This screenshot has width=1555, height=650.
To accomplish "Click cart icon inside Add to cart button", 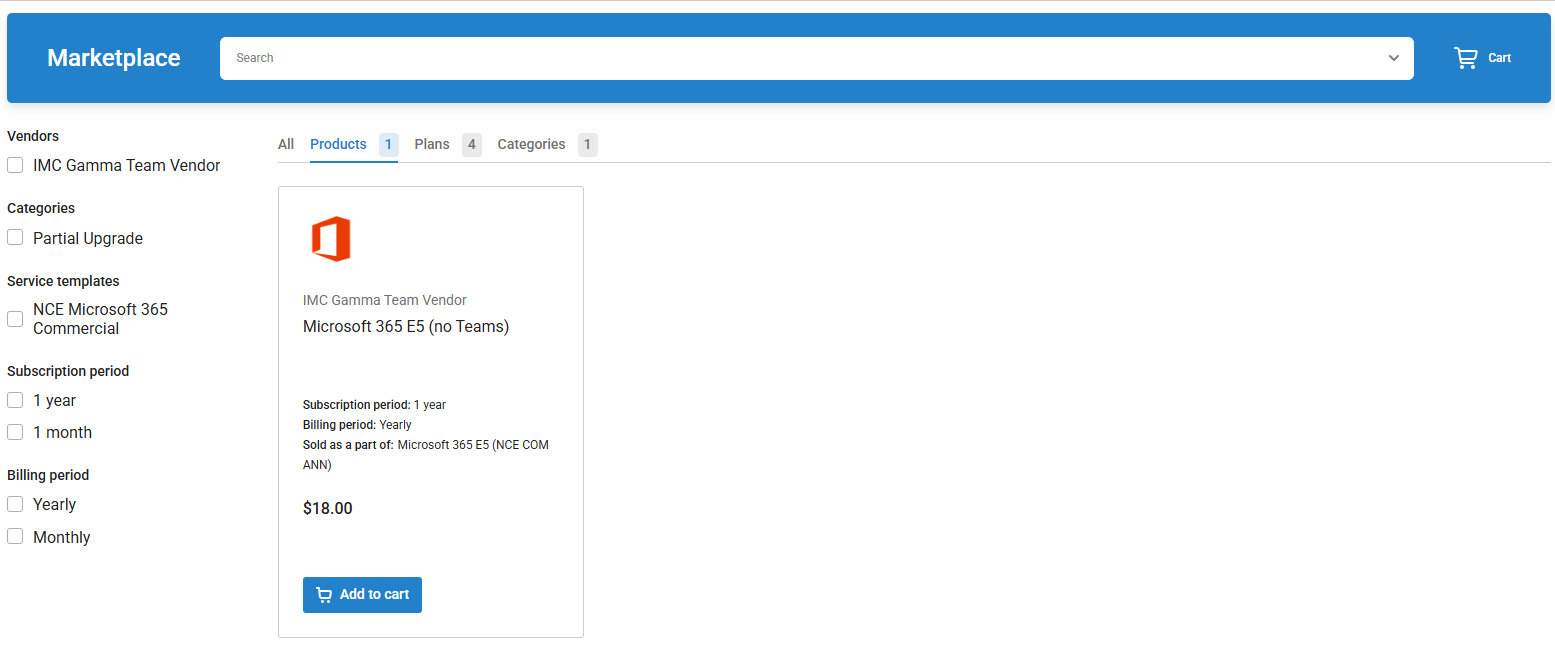I will 324,595.
